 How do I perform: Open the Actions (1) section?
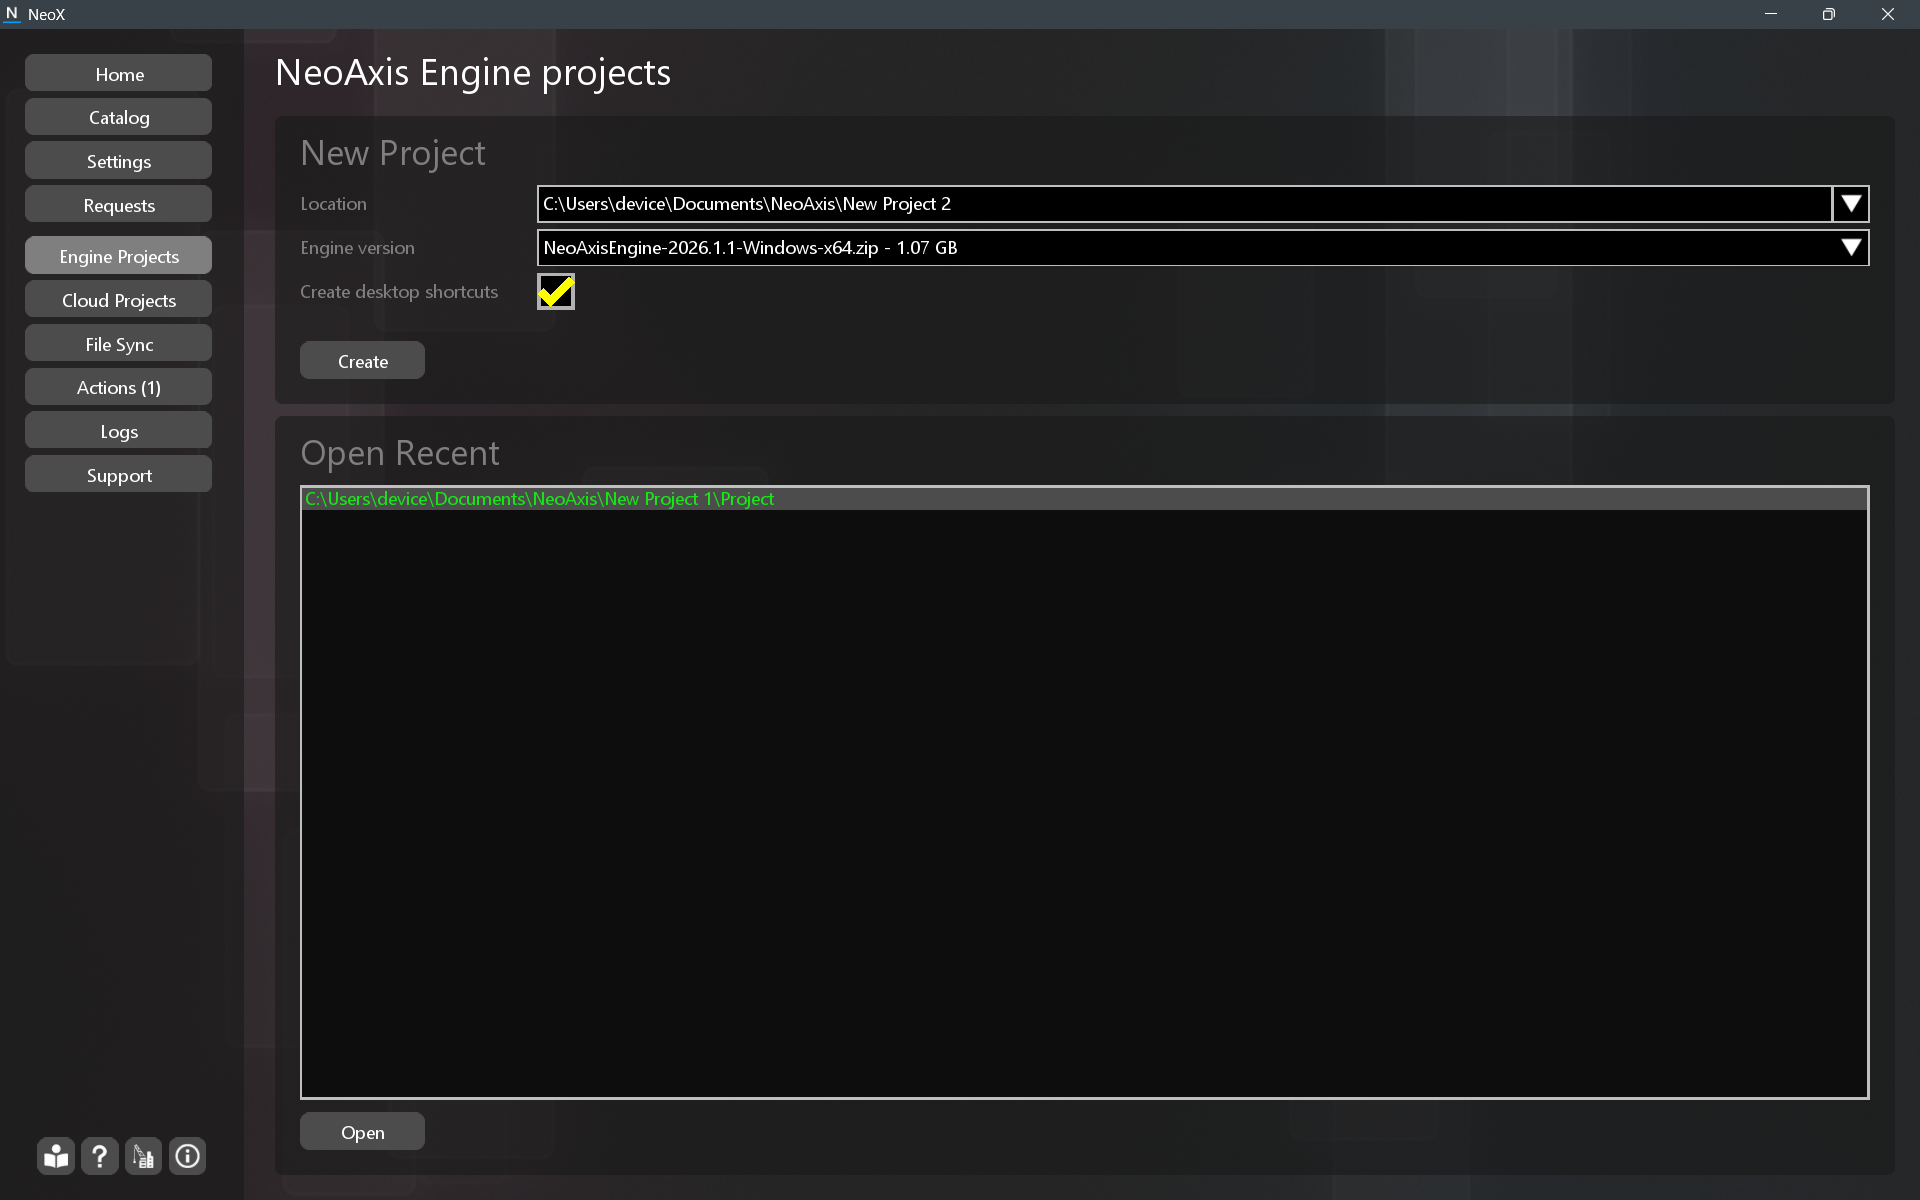[x=118, y=388]
